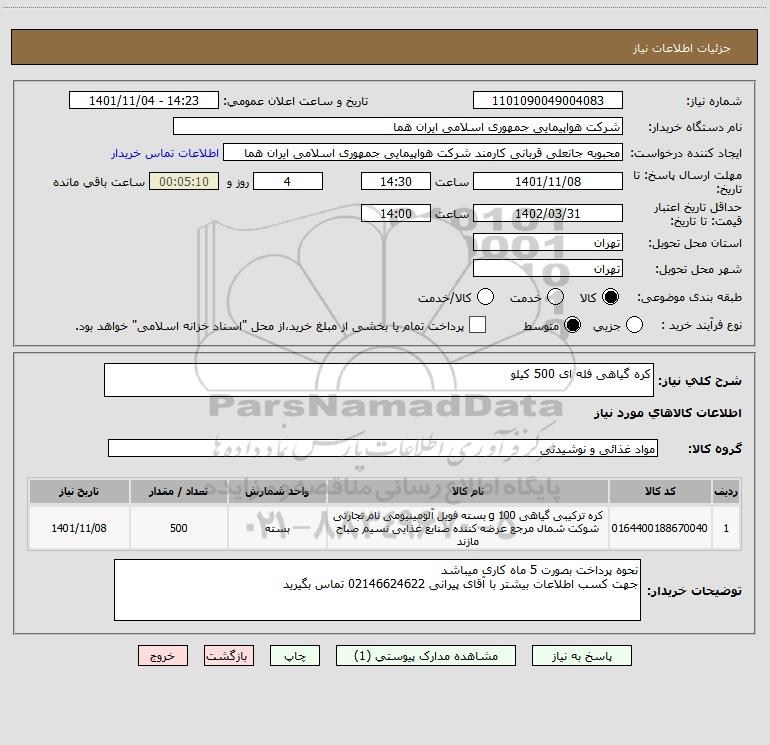Click the general description کره گیاهی فله ای field
The height and width of the screenshot is (745, 770).
379,380
